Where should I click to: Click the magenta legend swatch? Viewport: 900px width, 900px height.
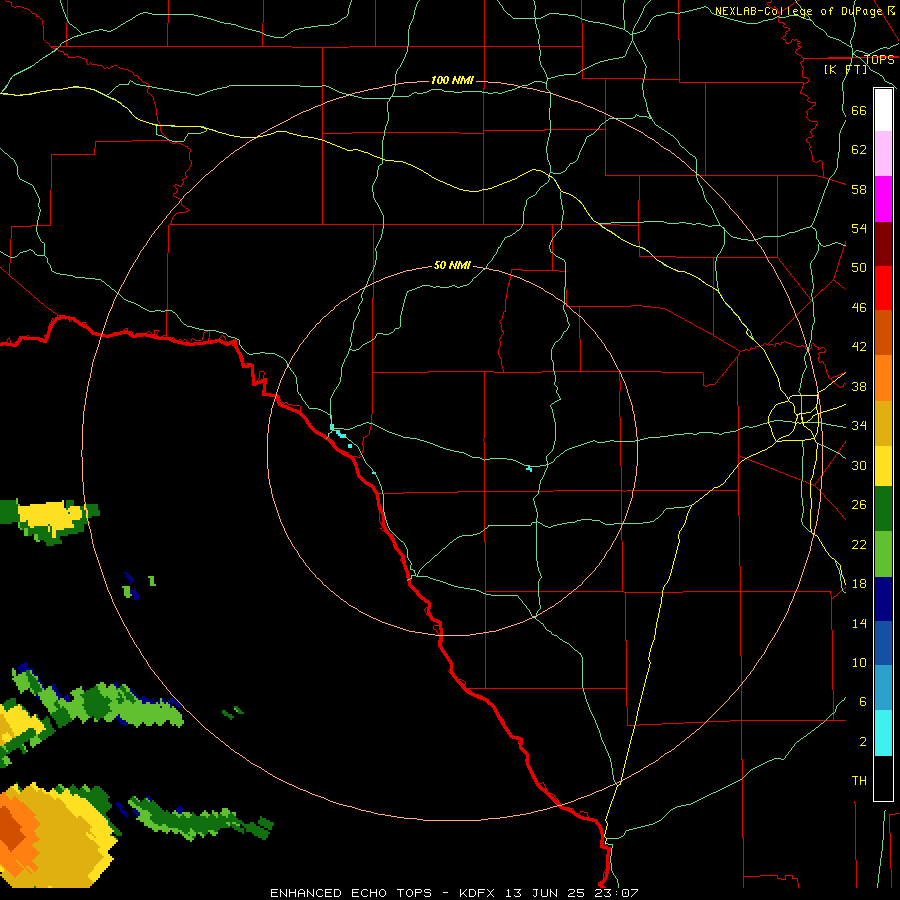(x=883, y=199)
